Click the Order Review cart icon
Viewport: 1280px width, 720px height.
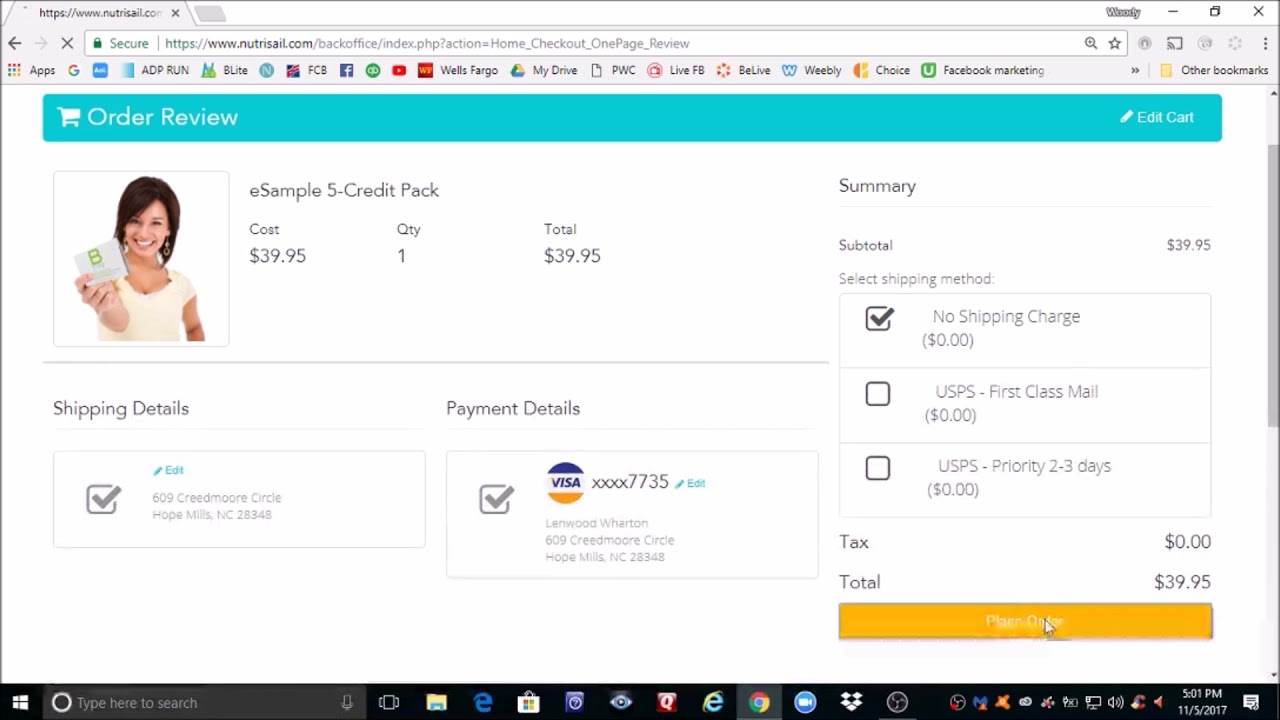[x=68, y=117]
